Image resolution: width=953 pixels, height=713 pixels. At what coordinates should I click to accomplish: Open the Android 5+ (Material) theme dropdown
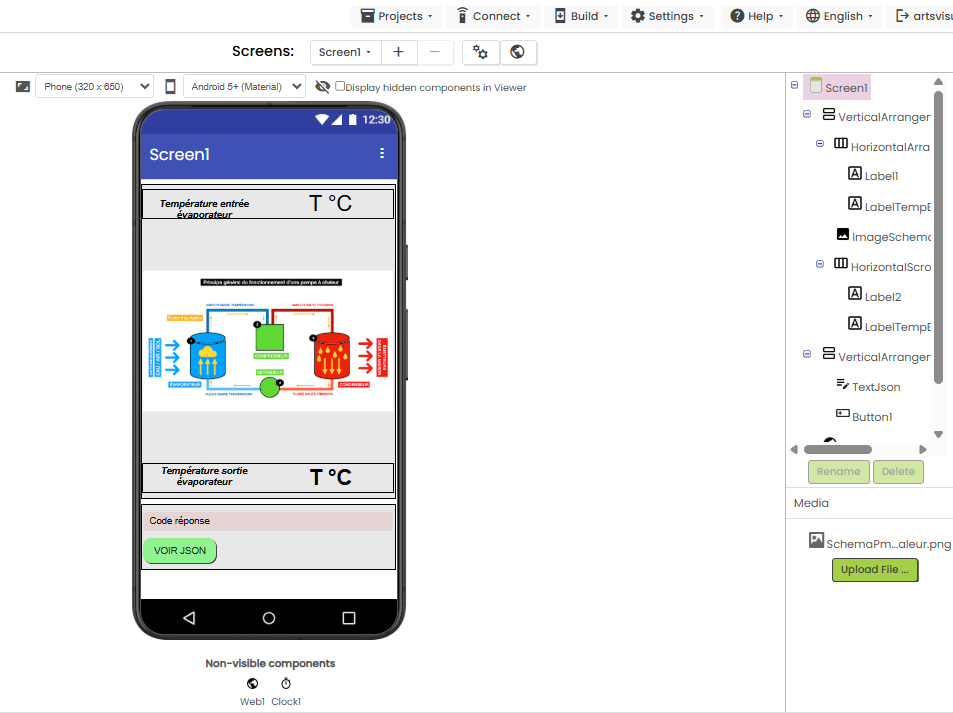[x=244, y=87]
